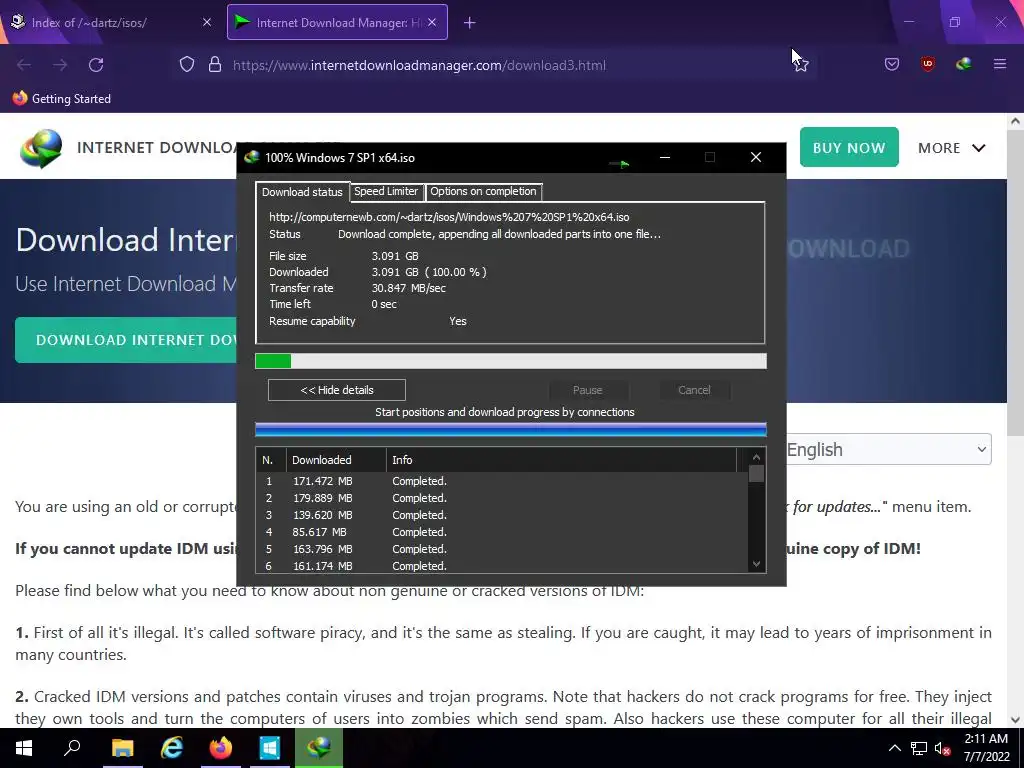Screen dimensions: 1024x768
Task: Select connection row 85.617 MB
Action: click(503, 532)
